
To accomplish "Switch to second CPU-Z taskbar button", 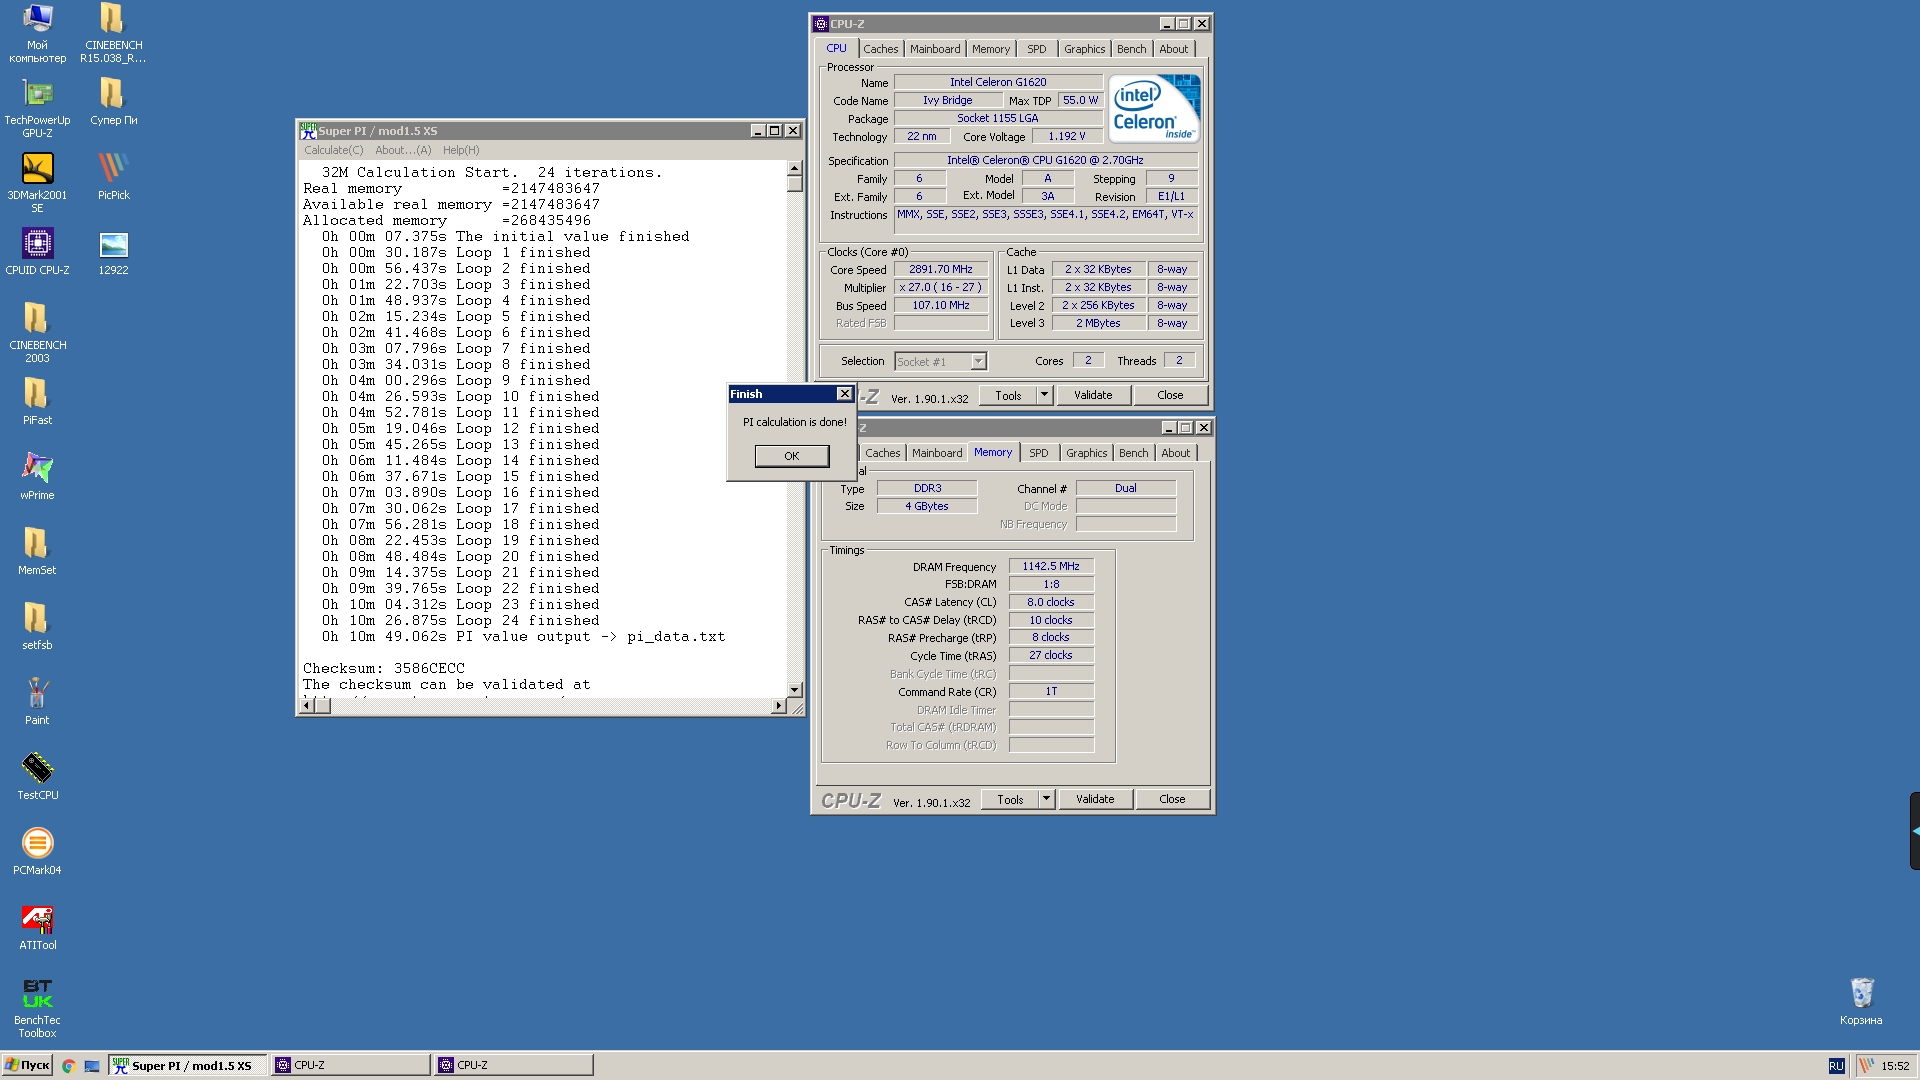I will (x=513, y=1066).
